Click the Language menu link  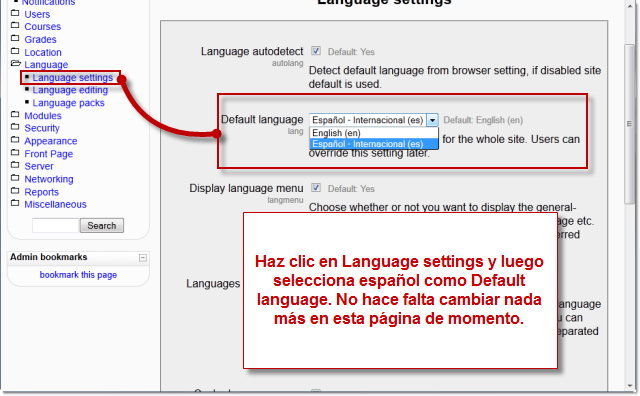[x=46, y=65]
